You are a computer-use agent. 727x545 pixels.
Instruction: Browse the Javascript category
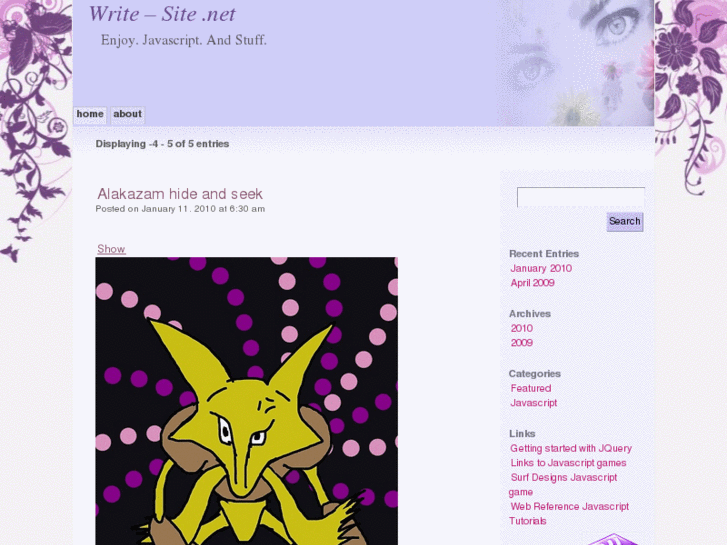[x=534, y=403]
